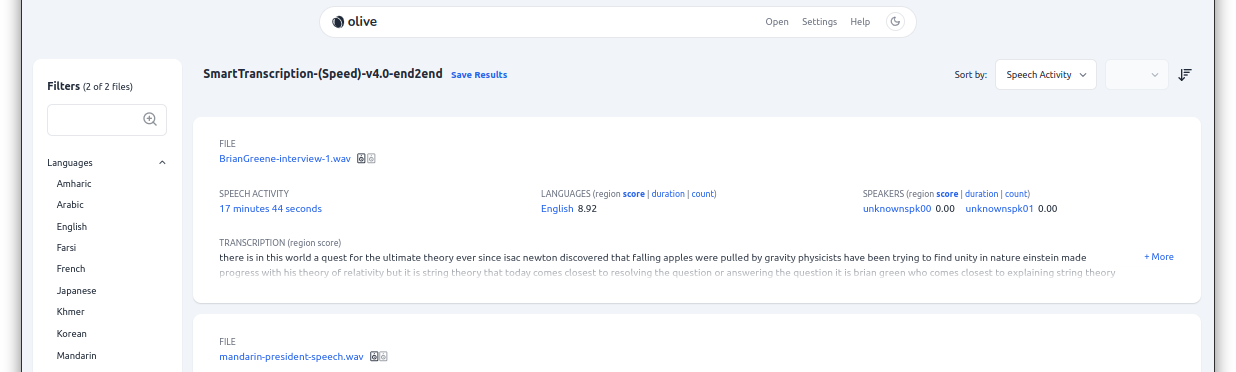This screenshot has height=372, width=1236.
Task: Click first audio icon beside BrianGreene-interview-1.wav
Action: point(361,158)
